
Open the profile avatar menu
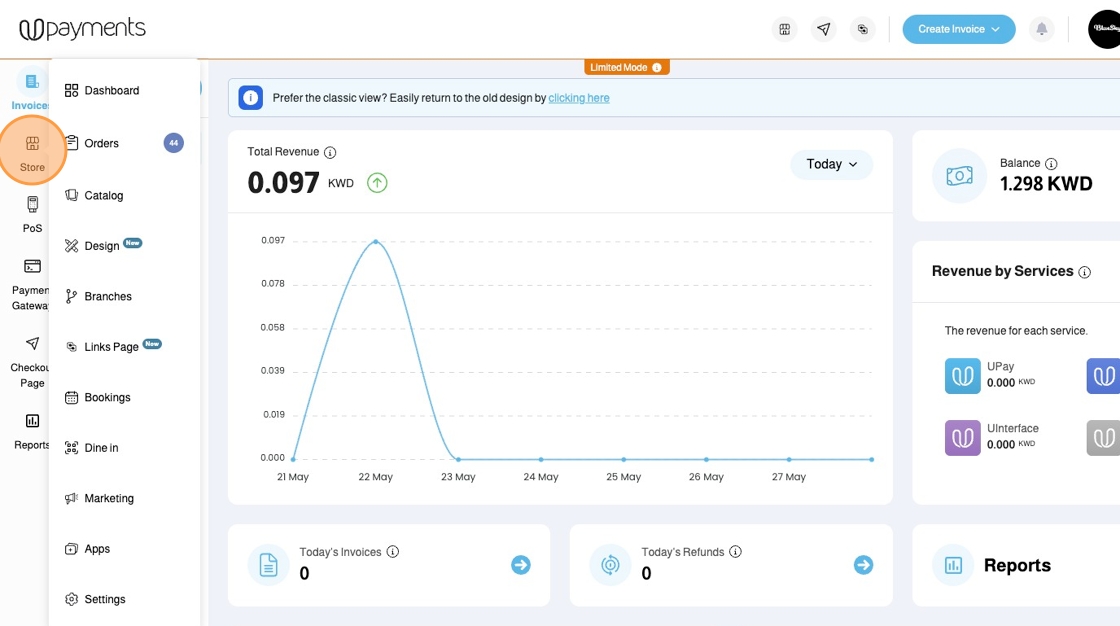tap(1104, 29)
